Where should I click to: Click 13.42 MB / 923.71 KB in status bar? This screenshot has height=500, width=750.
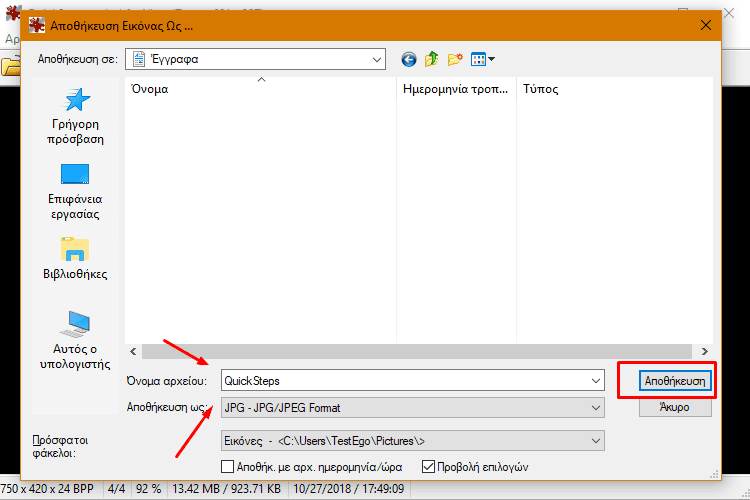[x=227, y=489]
